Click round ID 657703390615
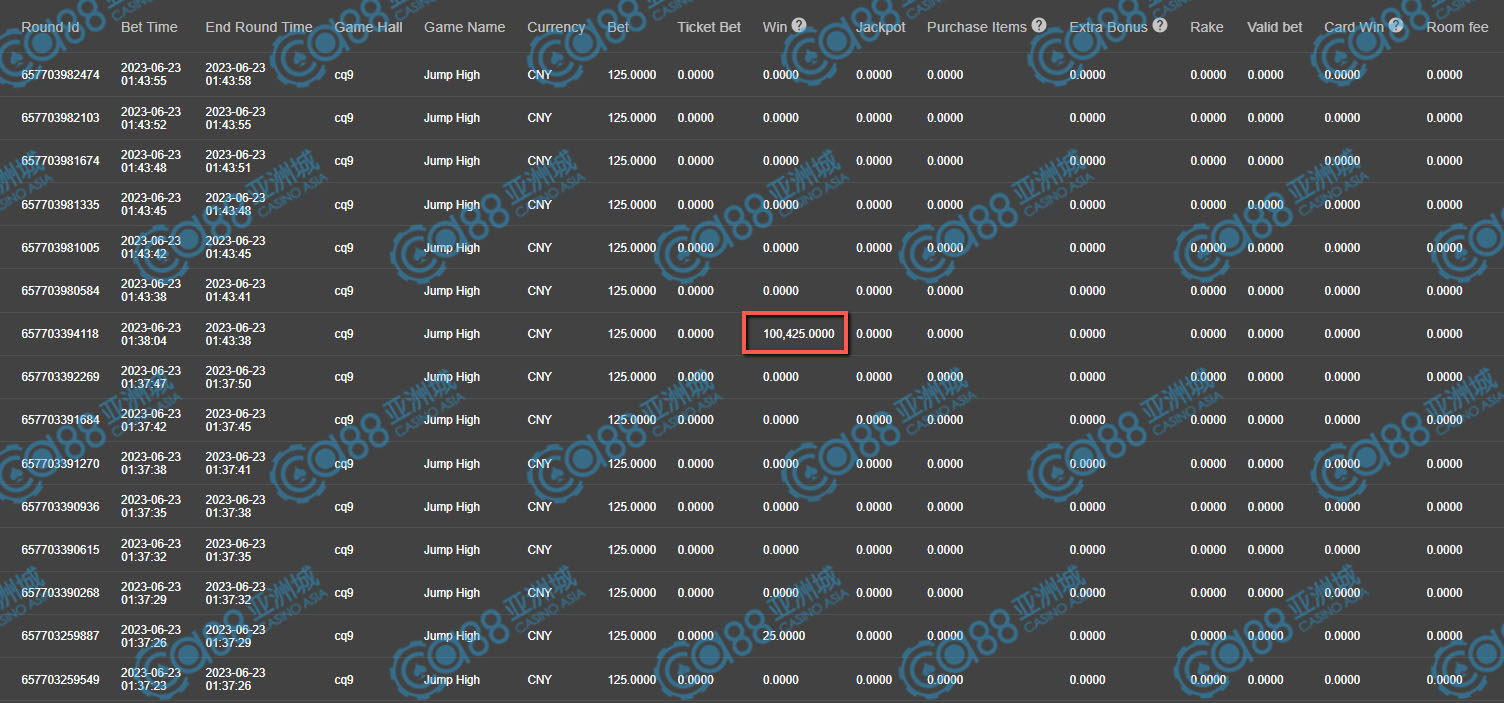 click(x=60, y=550)
